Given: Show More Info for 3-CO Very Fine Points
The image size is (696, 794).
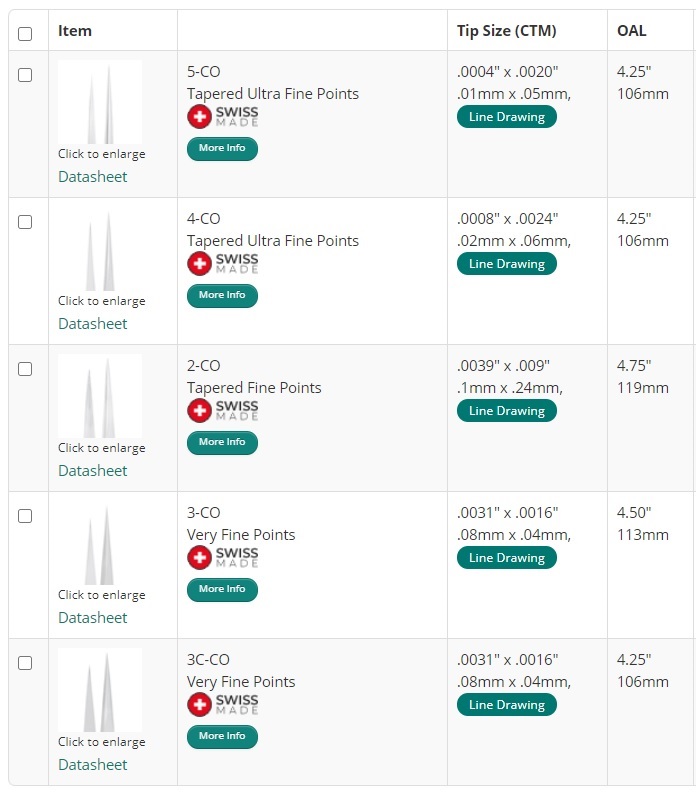Looking at the screenshot, I should pyautogui.click(x=222, y=590).
